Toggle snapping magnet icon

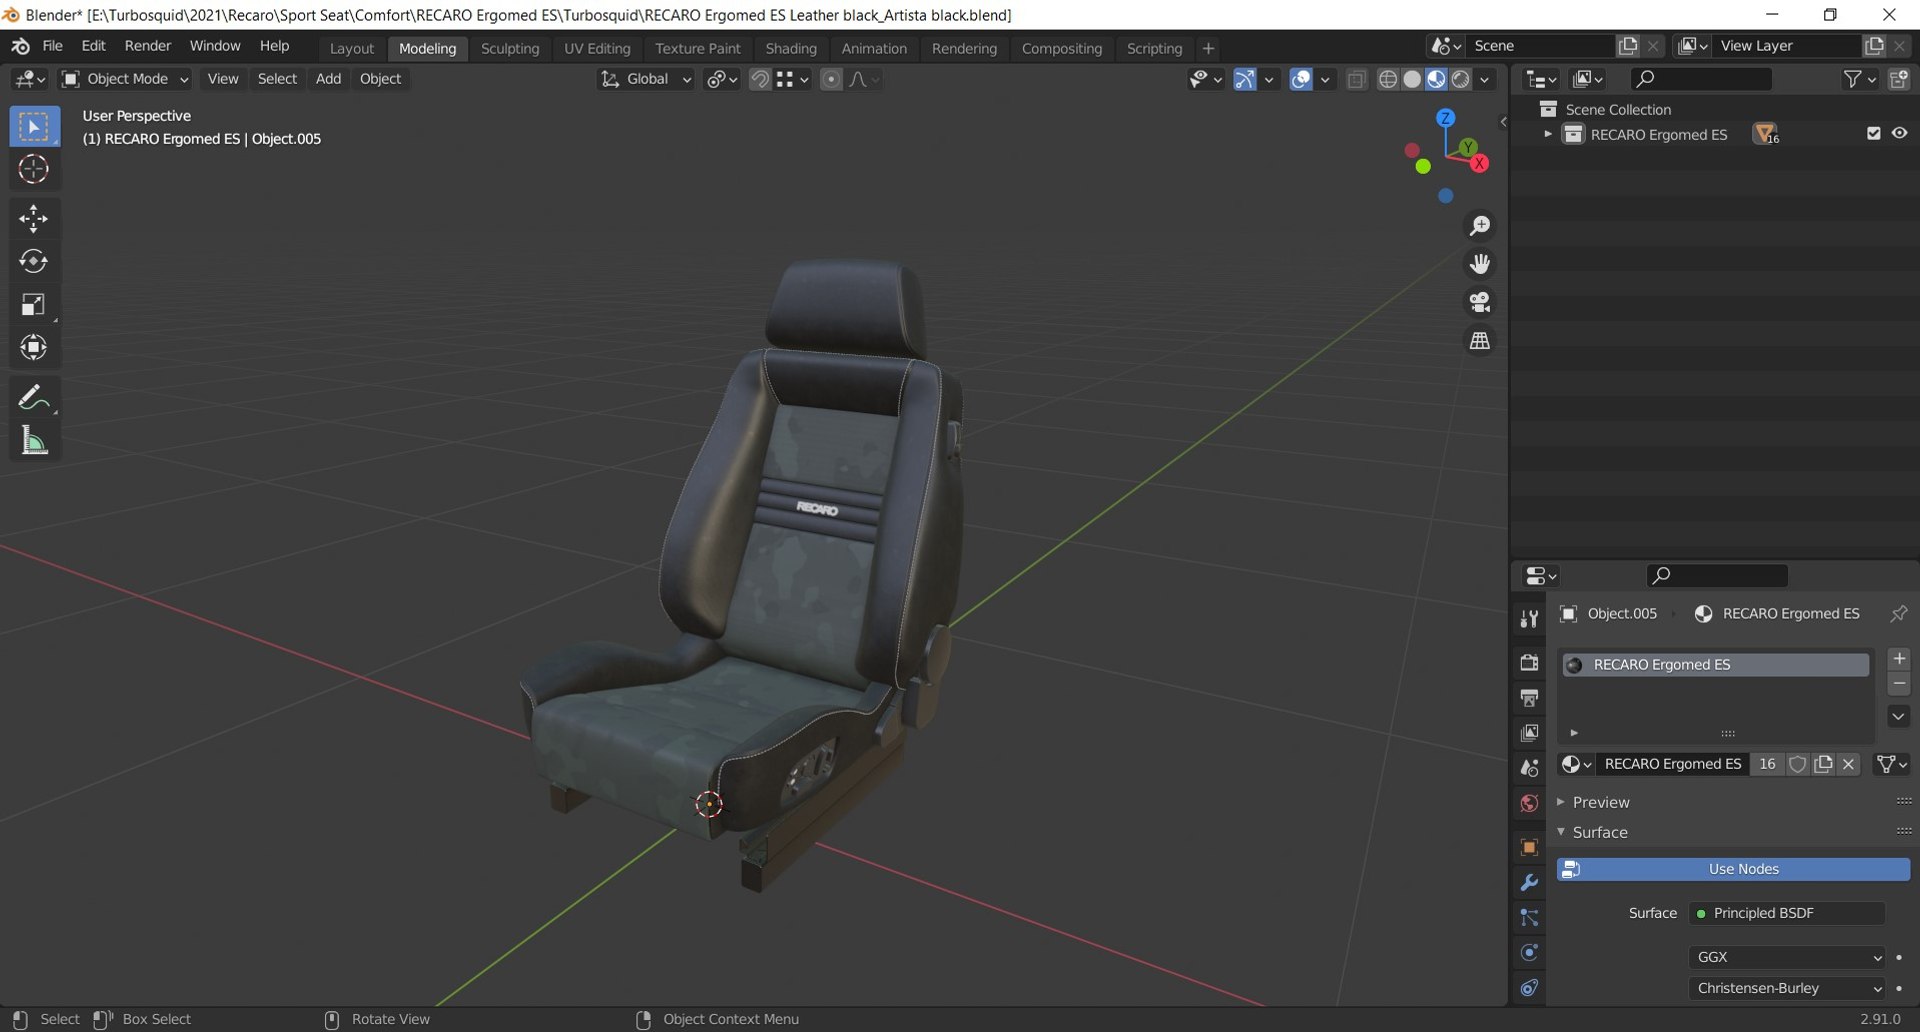[x=760, y=79]
